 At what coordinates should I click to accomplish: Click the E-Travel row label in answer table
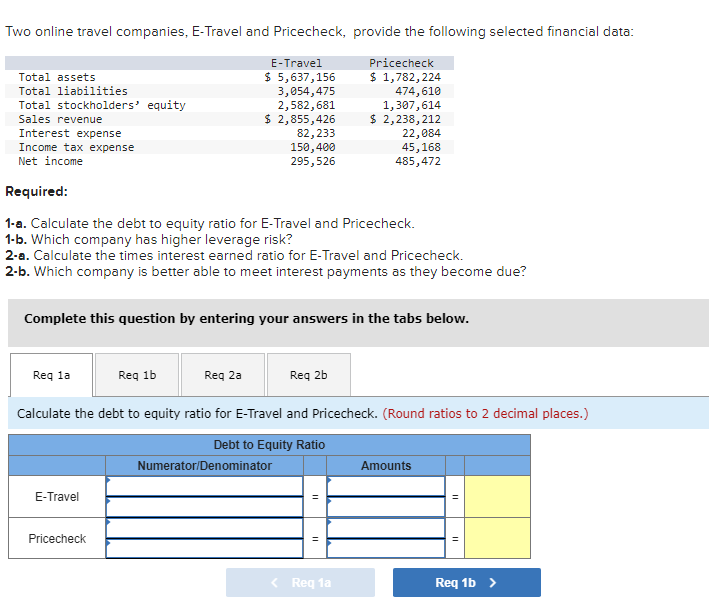pyautogui.click(x=57, y=497)
